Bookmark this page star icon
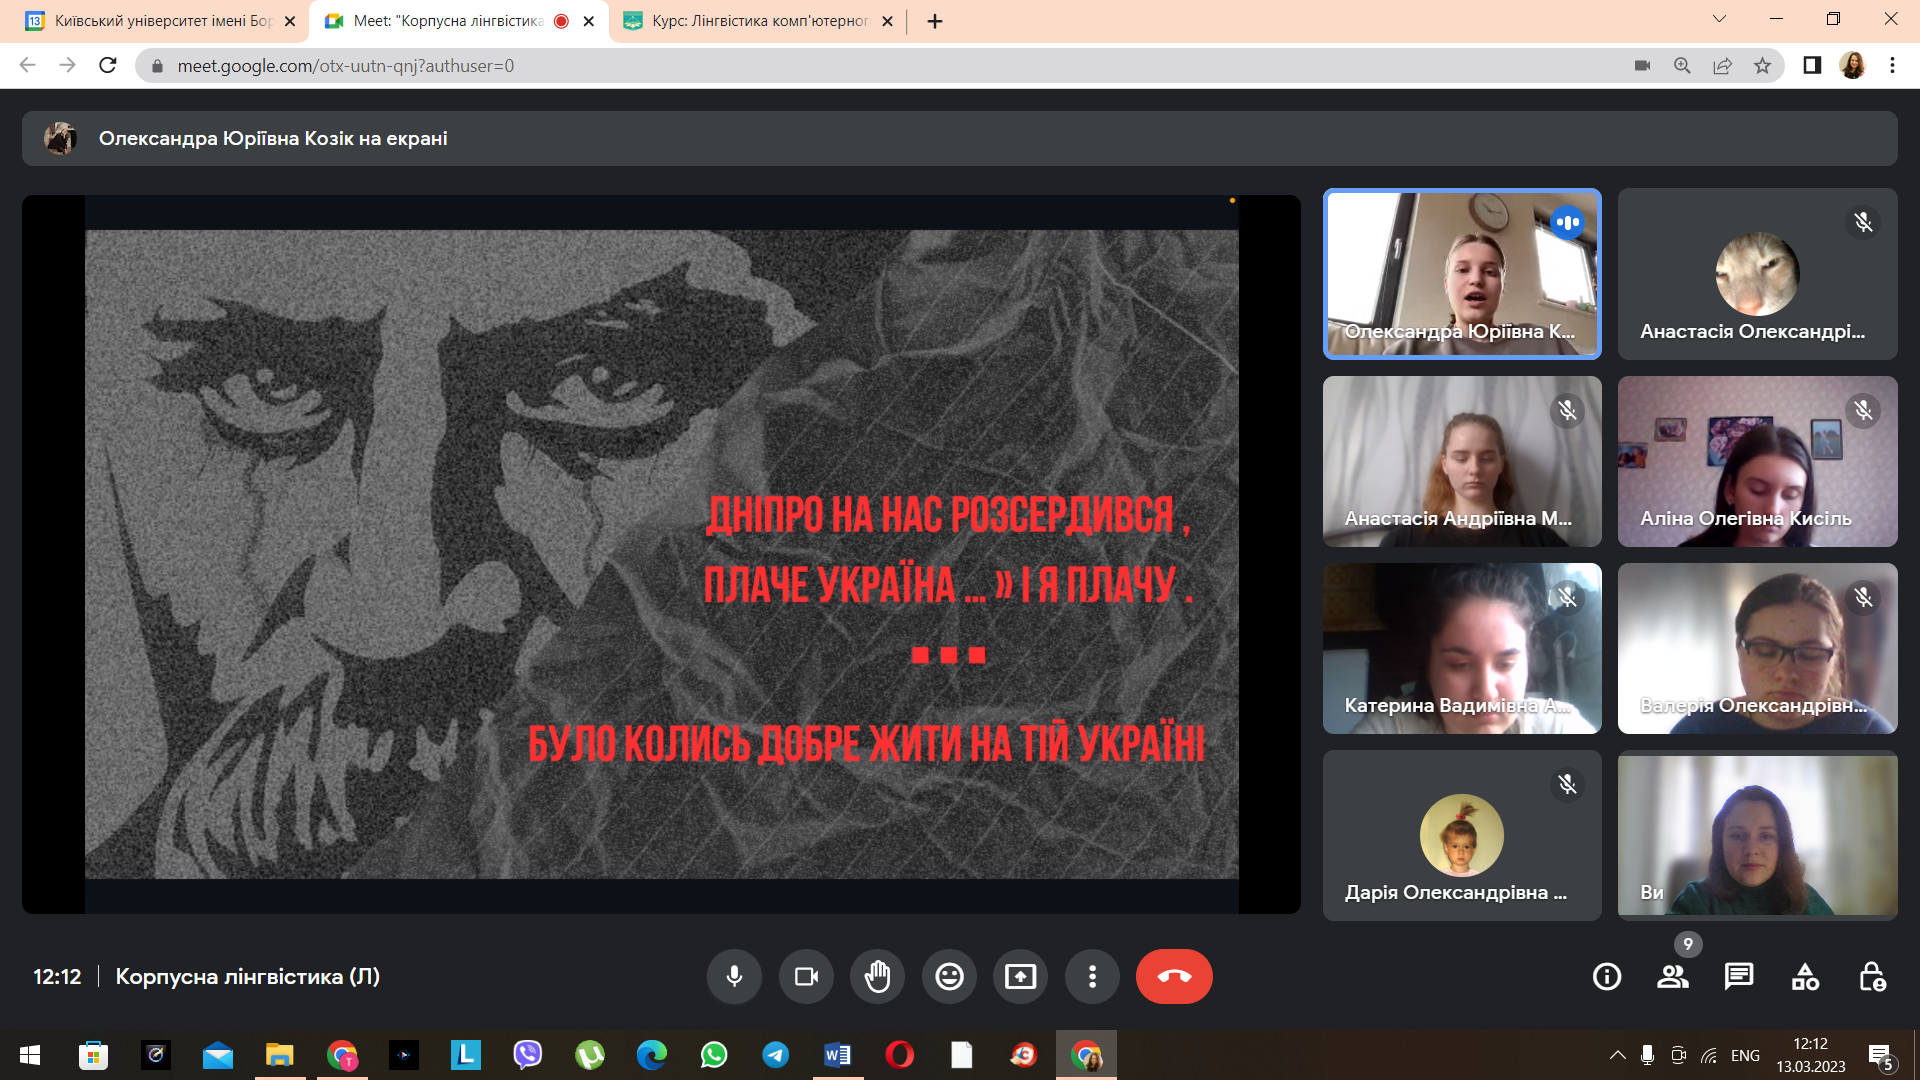This screenshot has width=1920, height=1080. coord(1762,66)
